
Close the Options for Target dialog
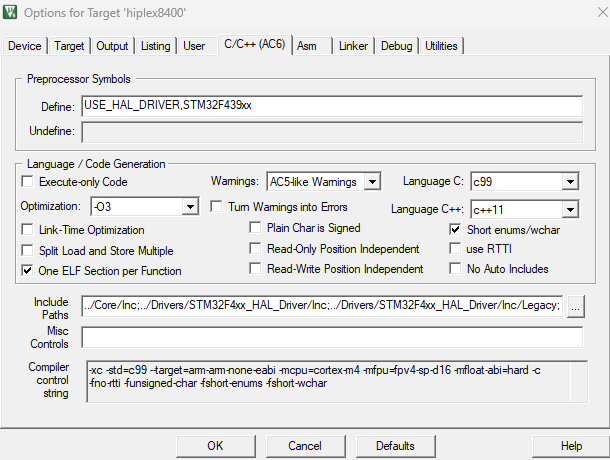point(603,12)
